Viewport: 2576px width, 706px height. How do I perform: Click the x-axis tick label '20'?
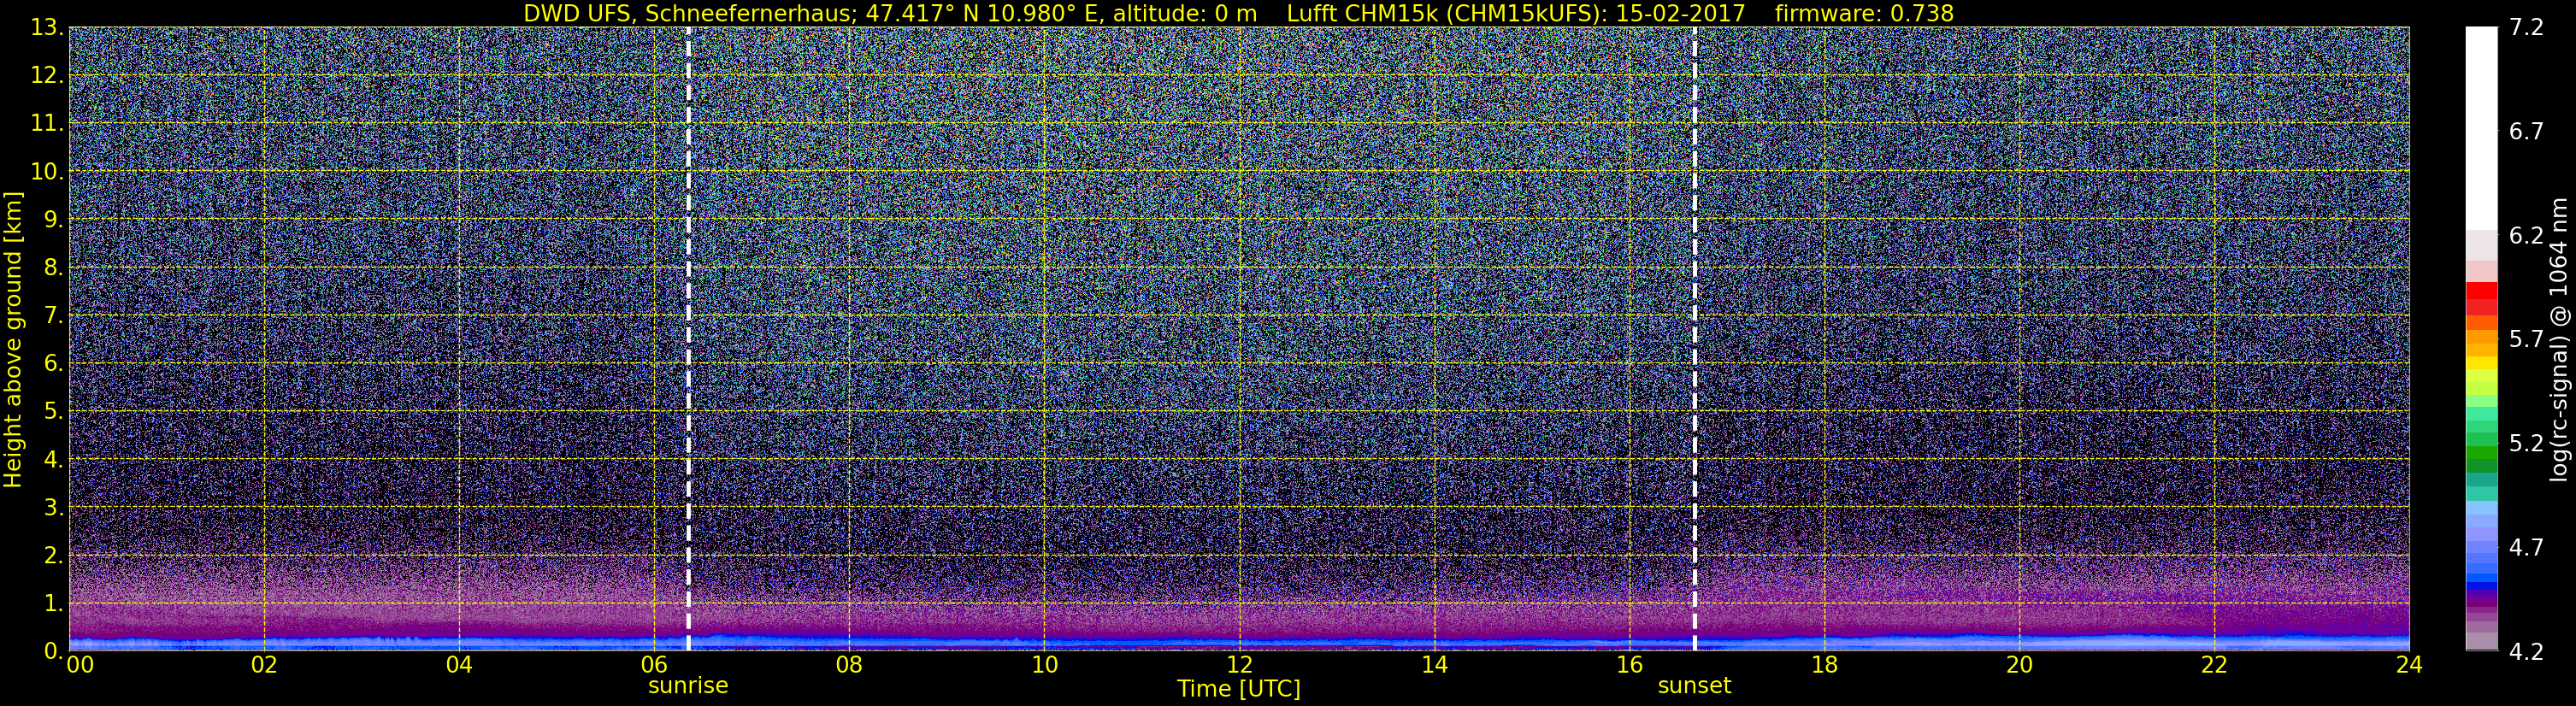click(2019, 665)
